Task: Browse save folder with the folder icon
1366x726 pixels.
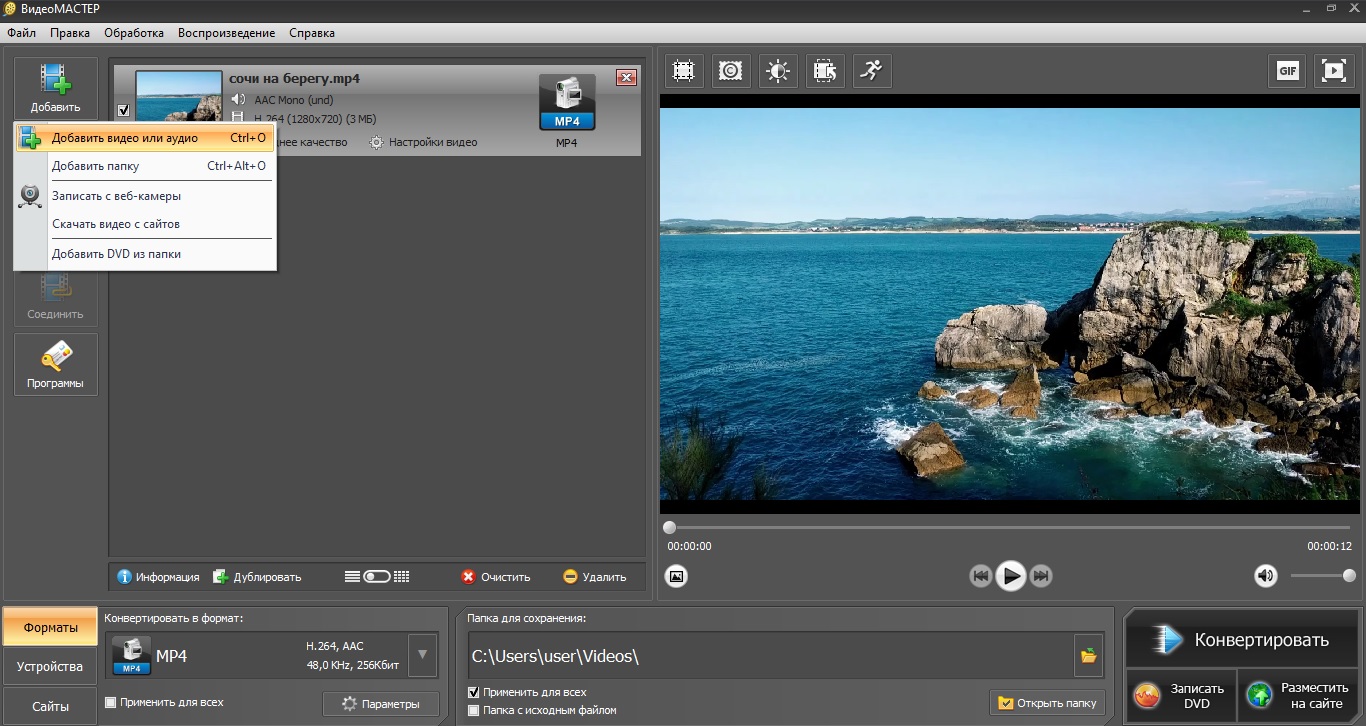Action: pos(1088,656)
